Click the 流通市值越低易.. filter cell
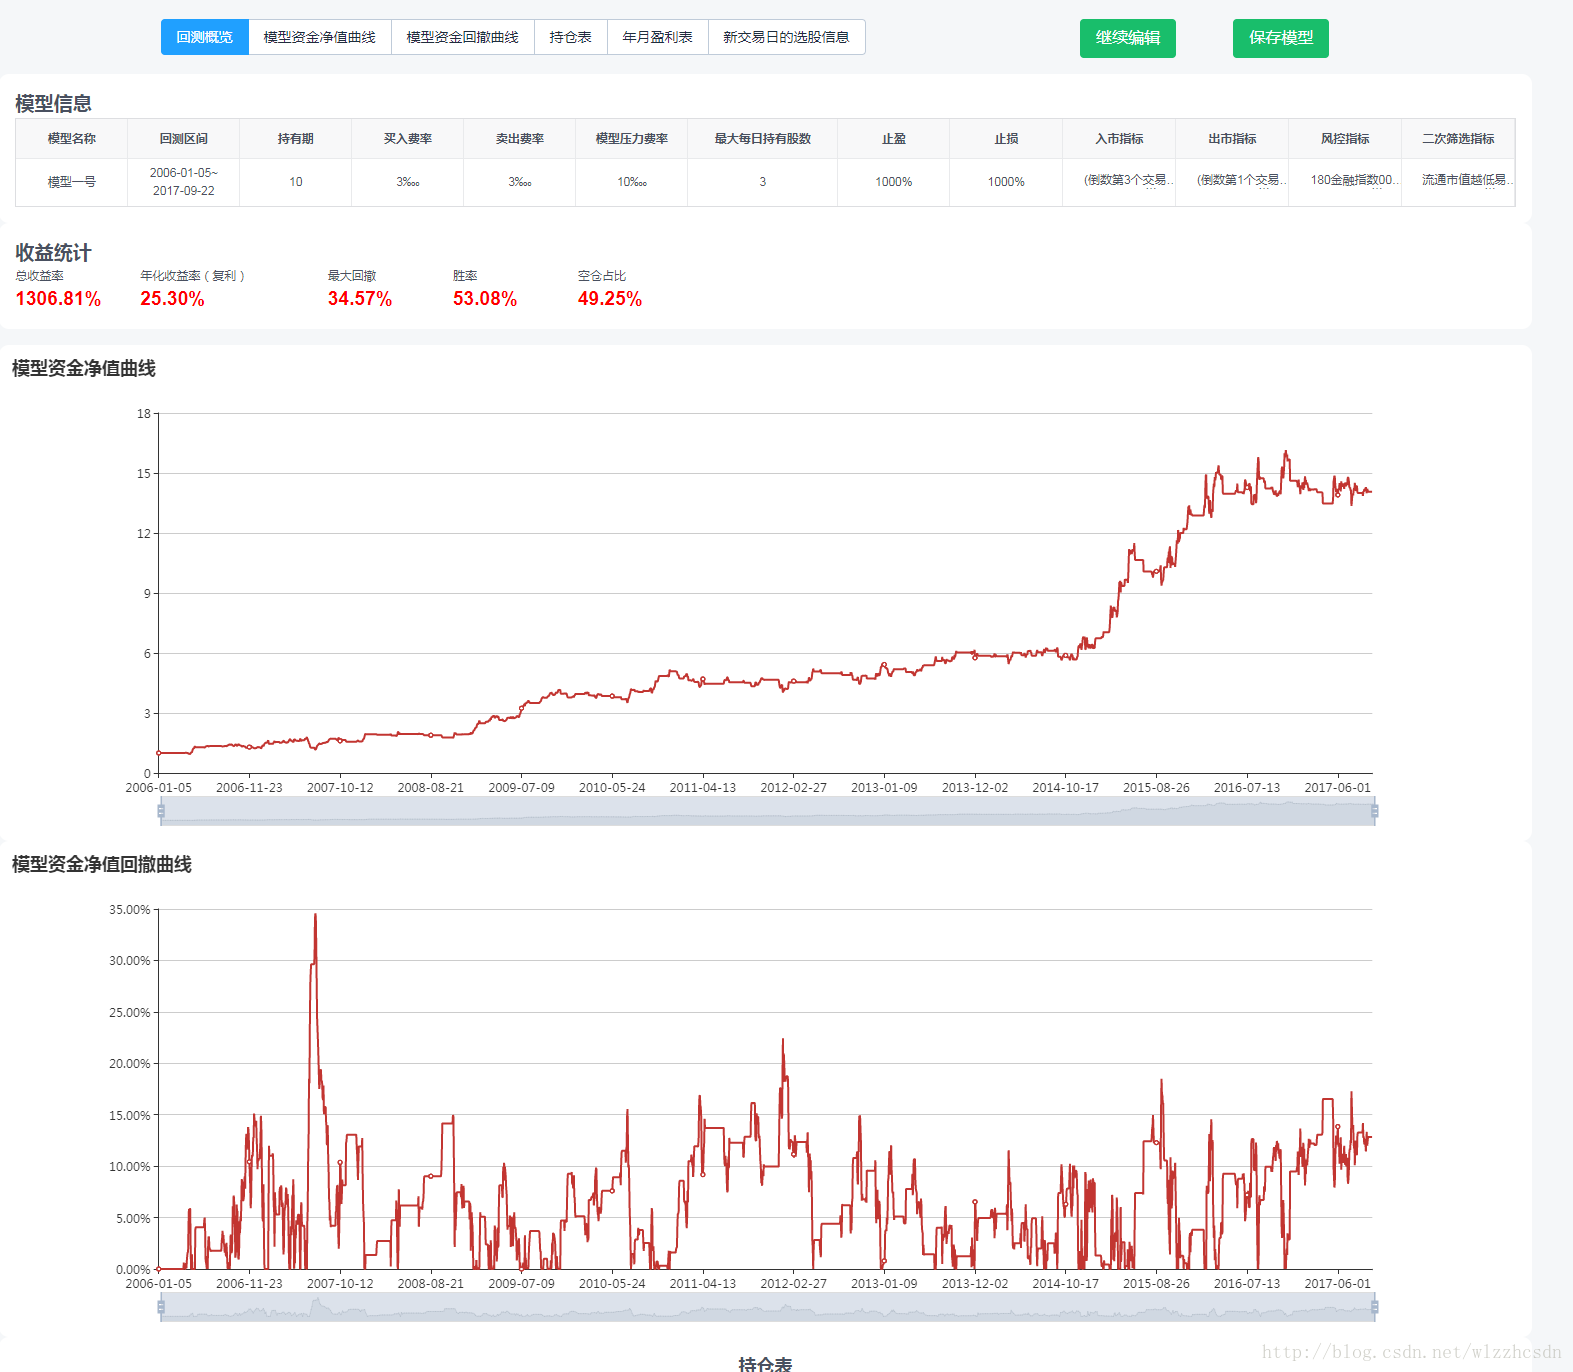 point(1458,180)
